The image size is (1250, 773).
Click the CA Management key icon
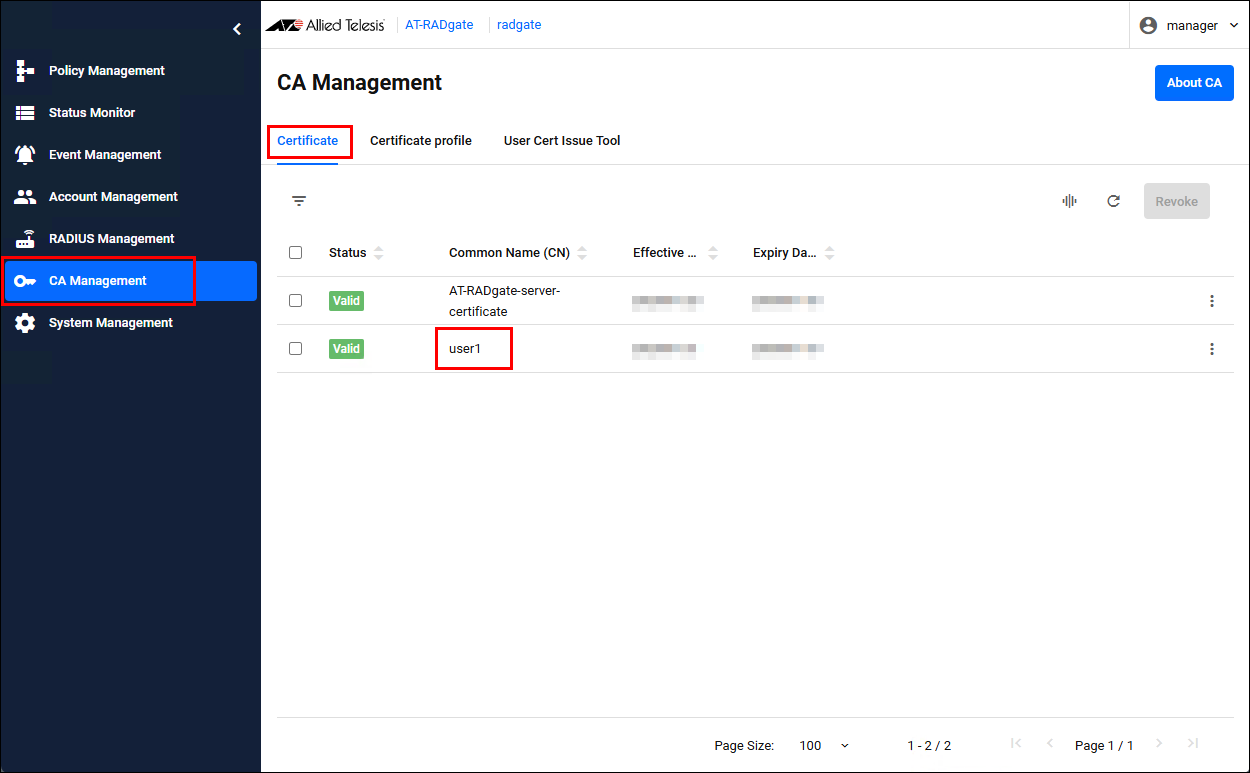tap(26, 281)
